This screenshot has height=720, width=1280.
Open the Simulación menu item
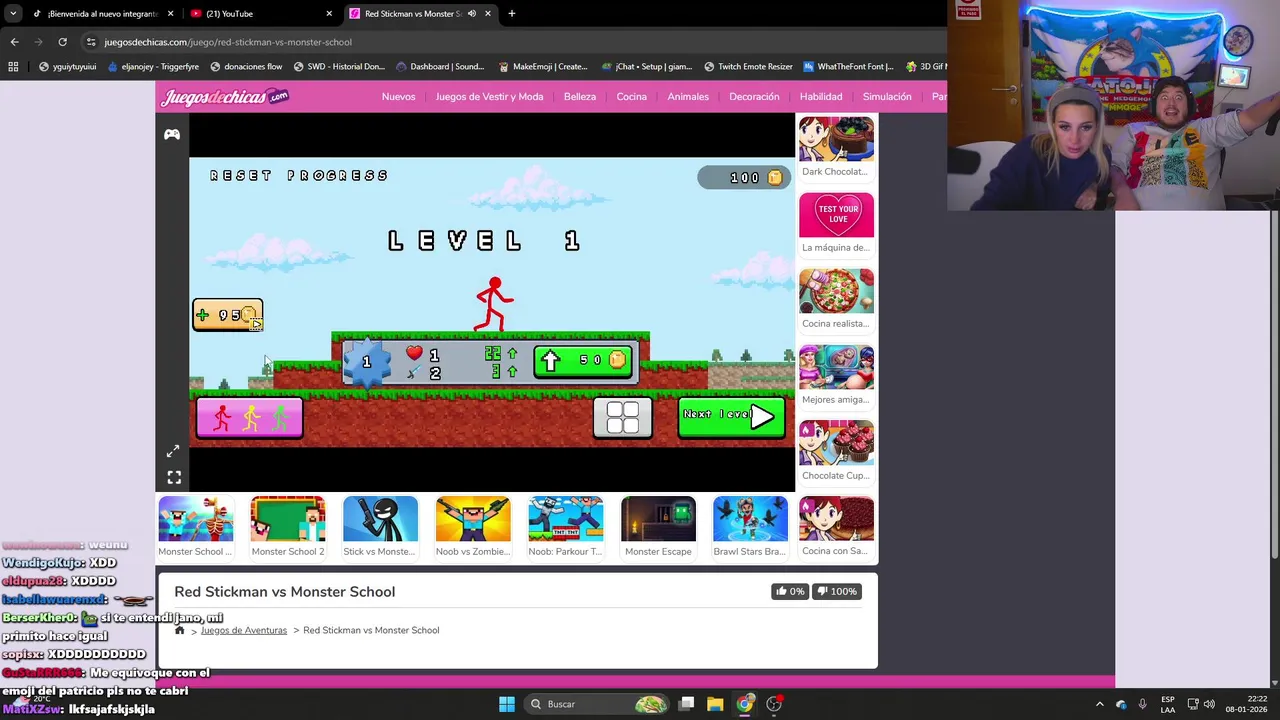[x=887, y=97]
